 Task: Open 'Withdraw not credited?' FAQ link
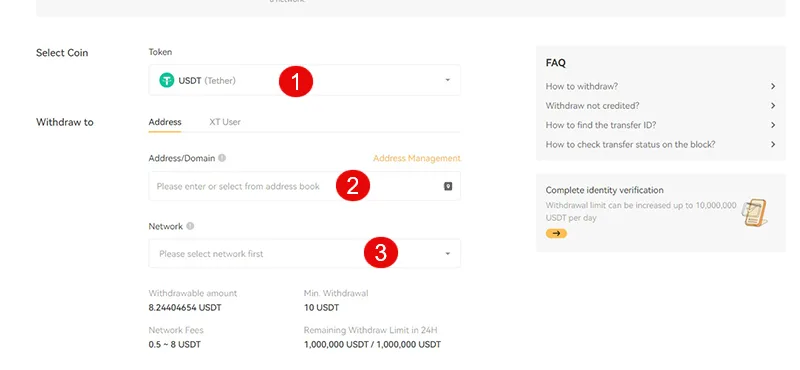[592, 106]
